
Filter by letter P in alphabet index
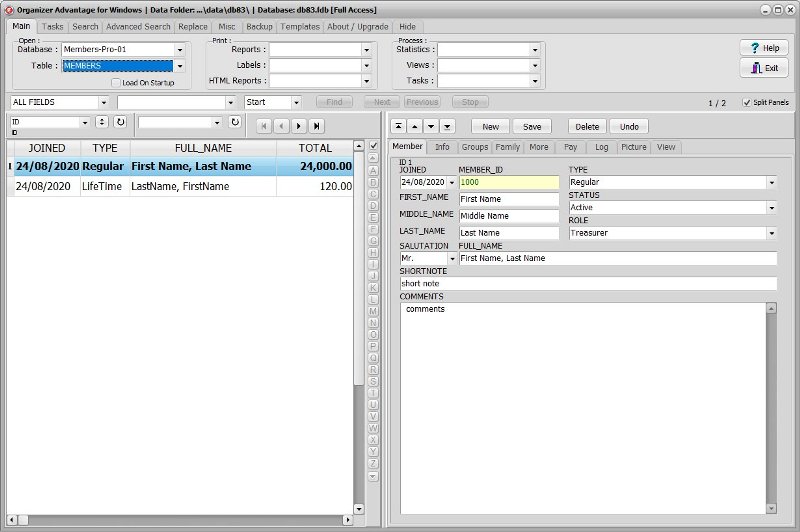point(373,346)
